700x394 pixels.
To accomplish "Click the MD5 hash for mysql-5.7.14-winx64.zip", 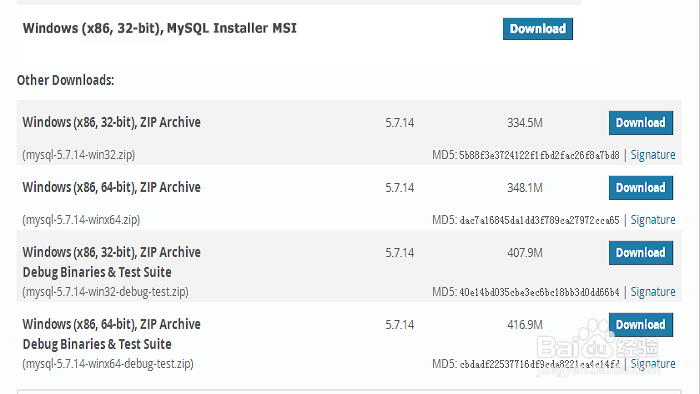I will point(539,220).
